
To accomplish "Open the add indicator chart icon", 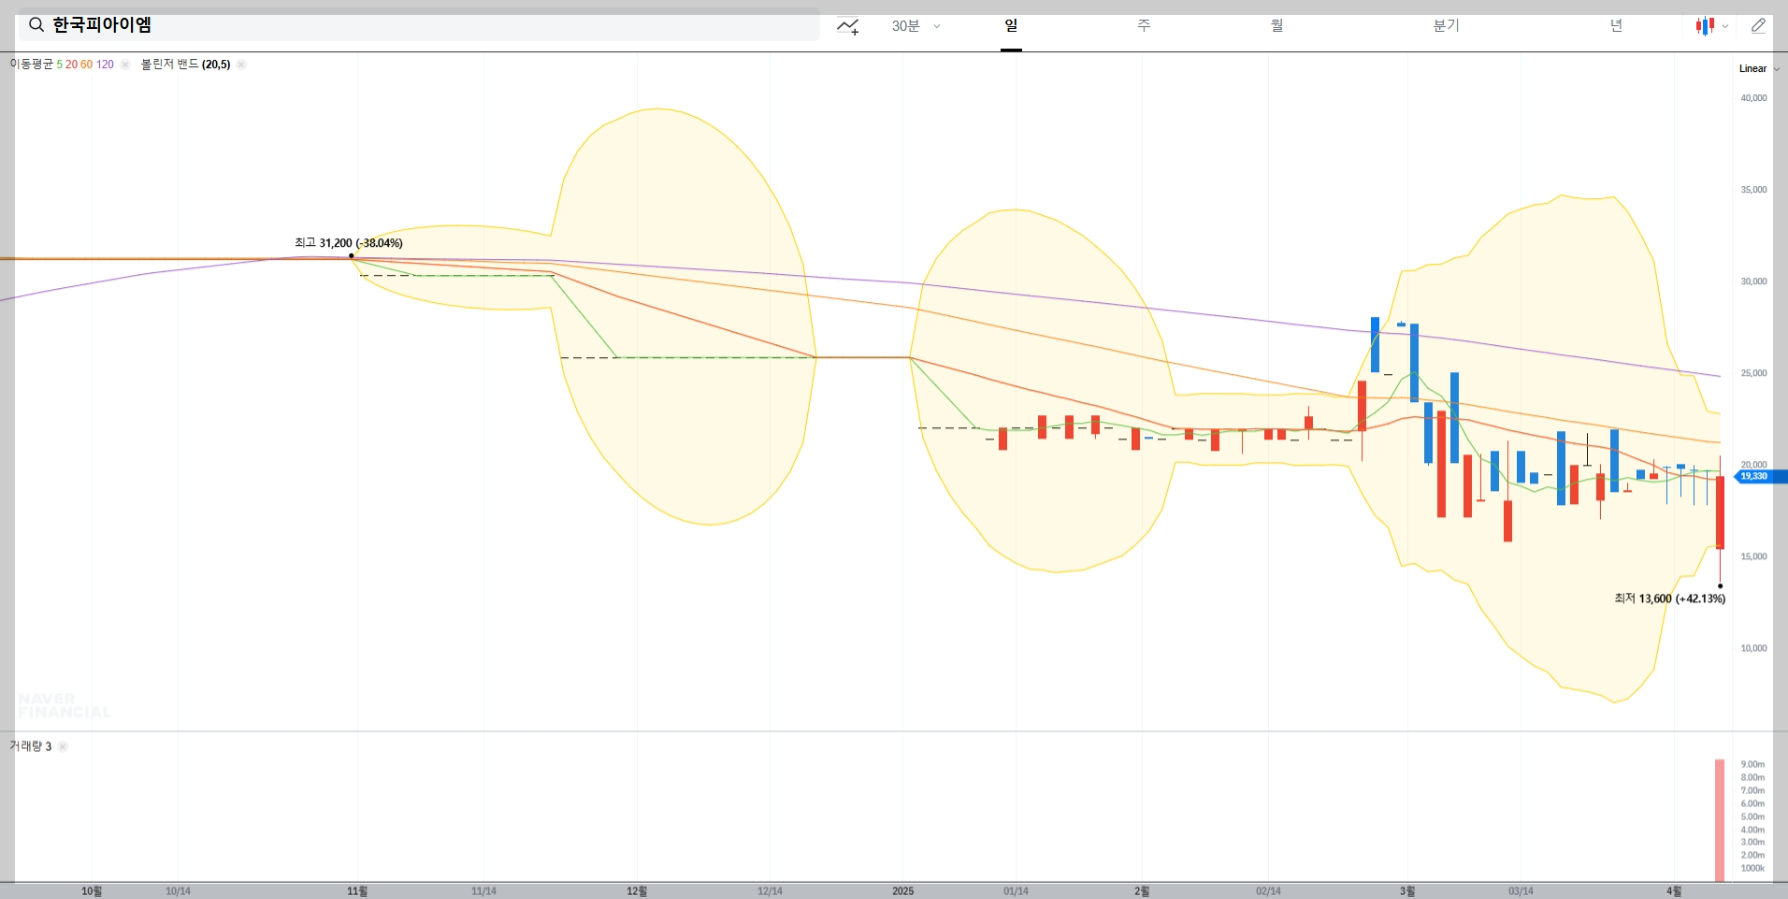I will [x=848, y=26].
